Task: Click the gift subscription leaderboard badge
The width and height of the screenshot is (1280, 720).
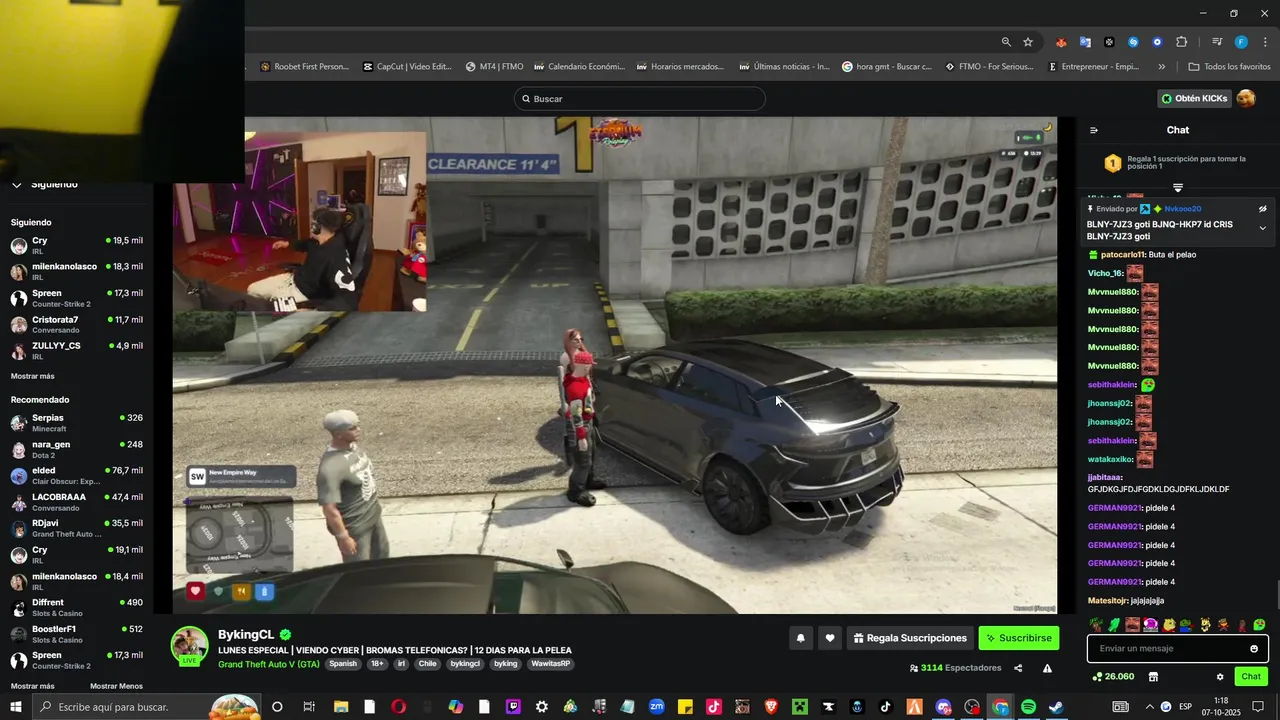Action: click(x=1112, y=163)
